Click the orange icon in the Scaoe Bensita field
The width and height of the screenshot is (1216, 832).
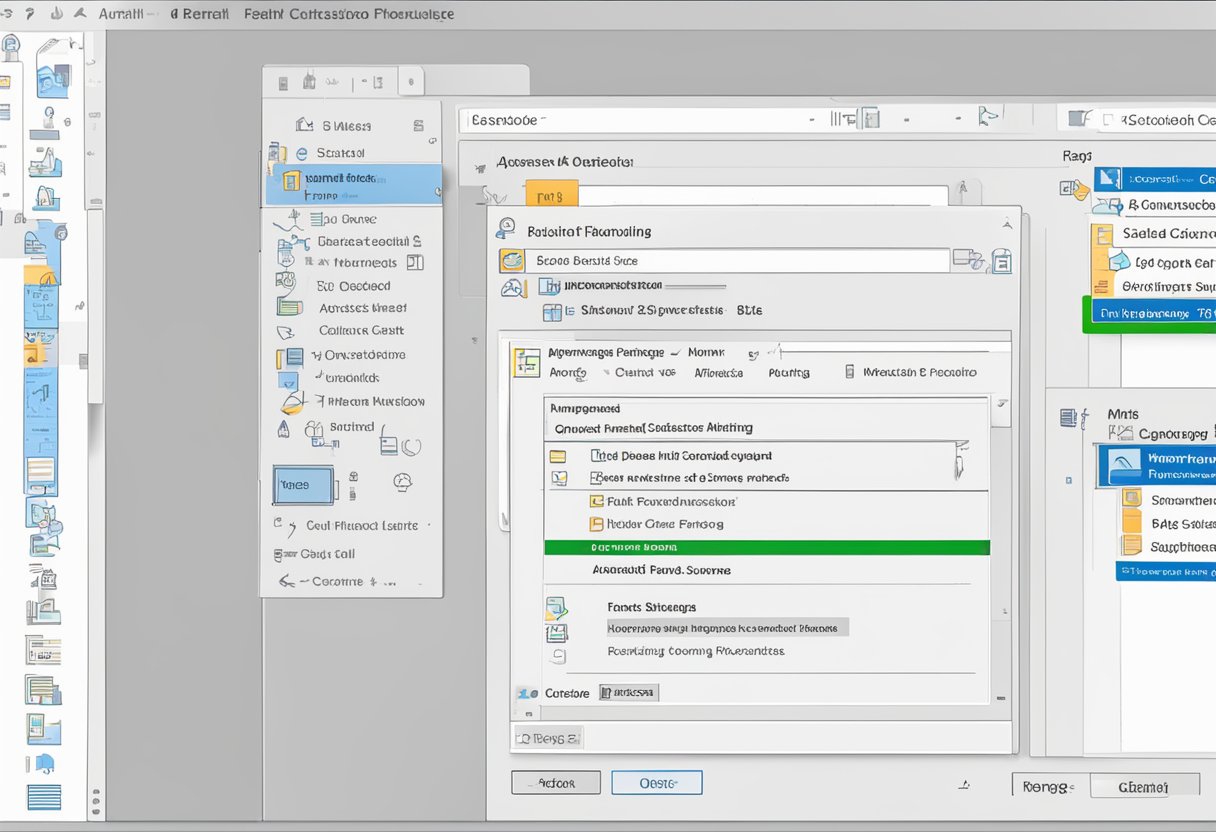[512, 261]
